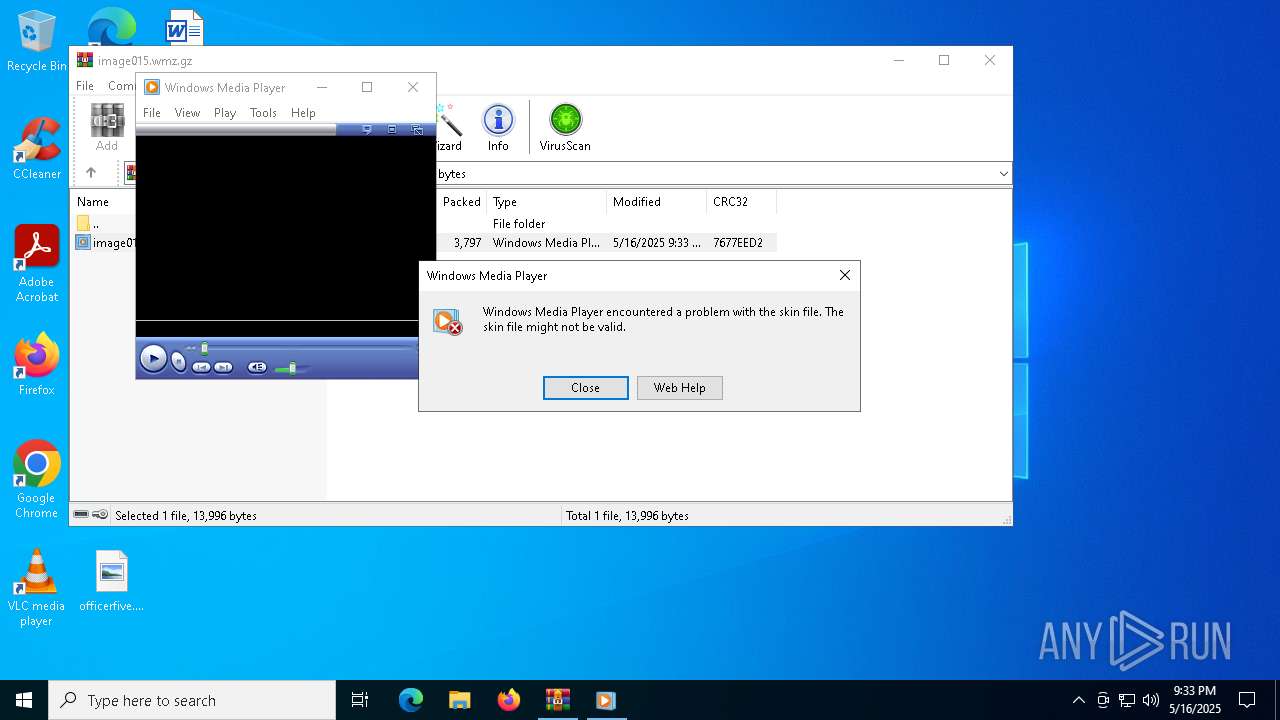Viewport: 1280px width, 720px height.
Task: Click the Previous track button in Media Player
Action: click(201, 367)
